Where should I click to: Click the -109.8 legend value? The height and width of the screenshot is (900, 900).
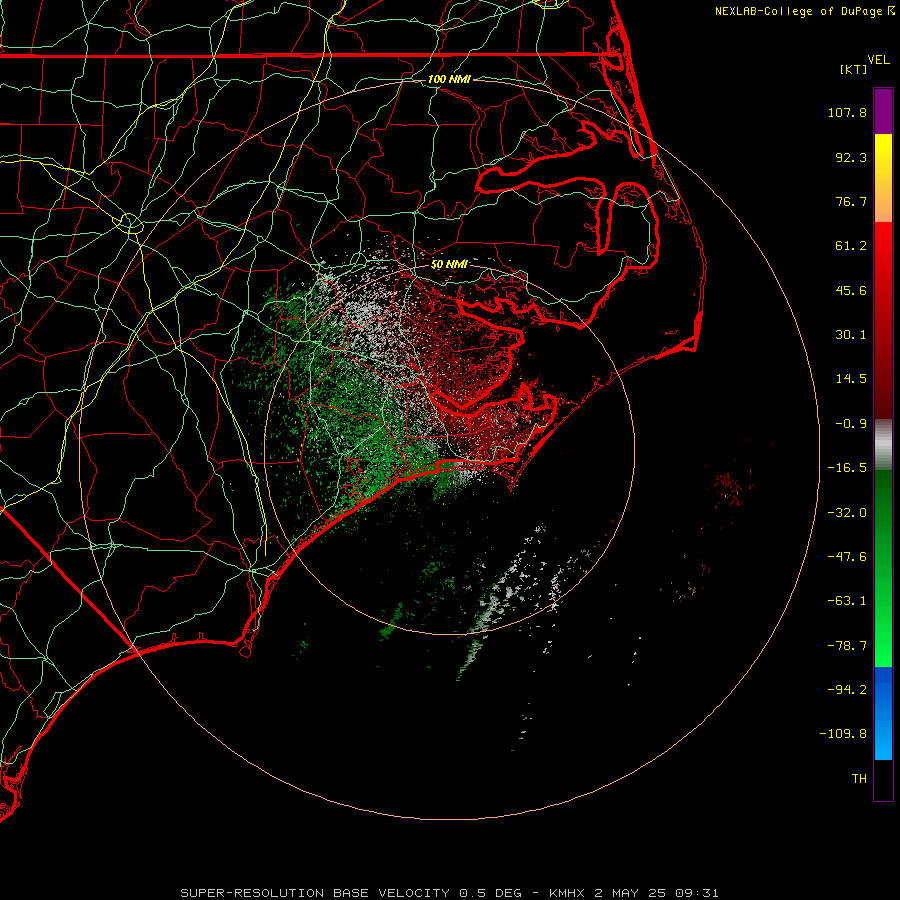click(843, 734)
